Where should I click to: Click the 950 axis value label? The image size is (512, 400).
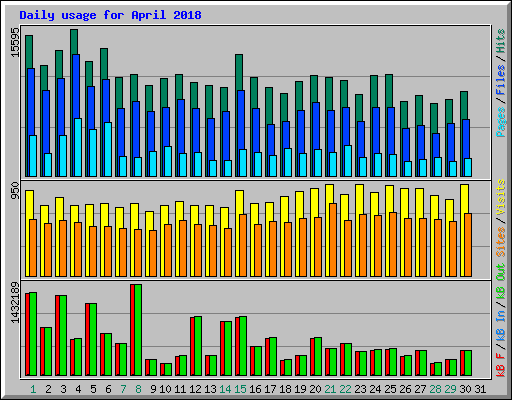coord(15,190)
